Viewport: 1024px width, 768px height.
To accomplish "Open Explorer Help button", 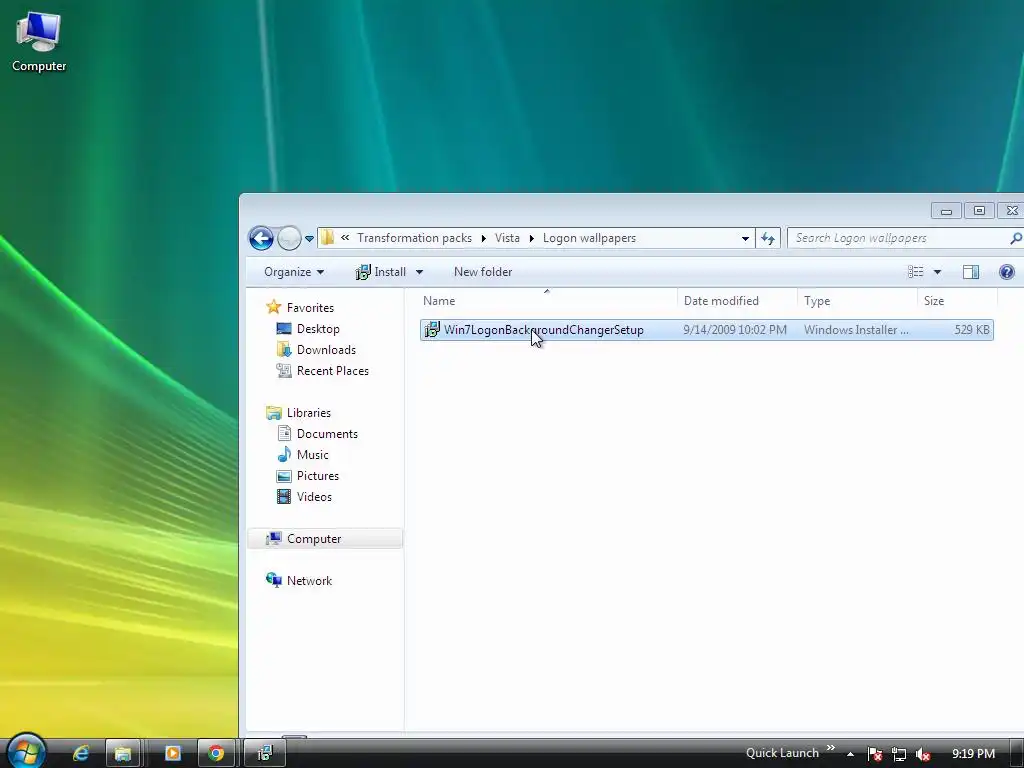I will [1006, 272].
